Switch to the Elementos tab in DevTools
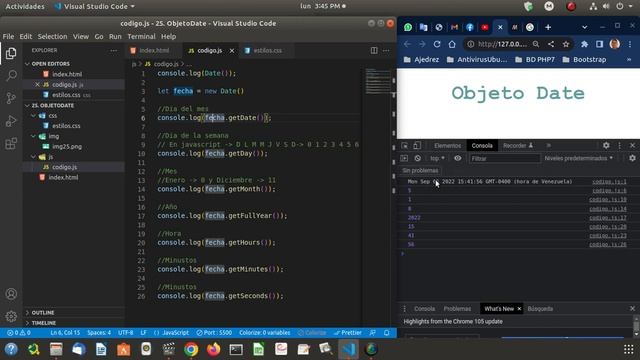 coord(447,146)
